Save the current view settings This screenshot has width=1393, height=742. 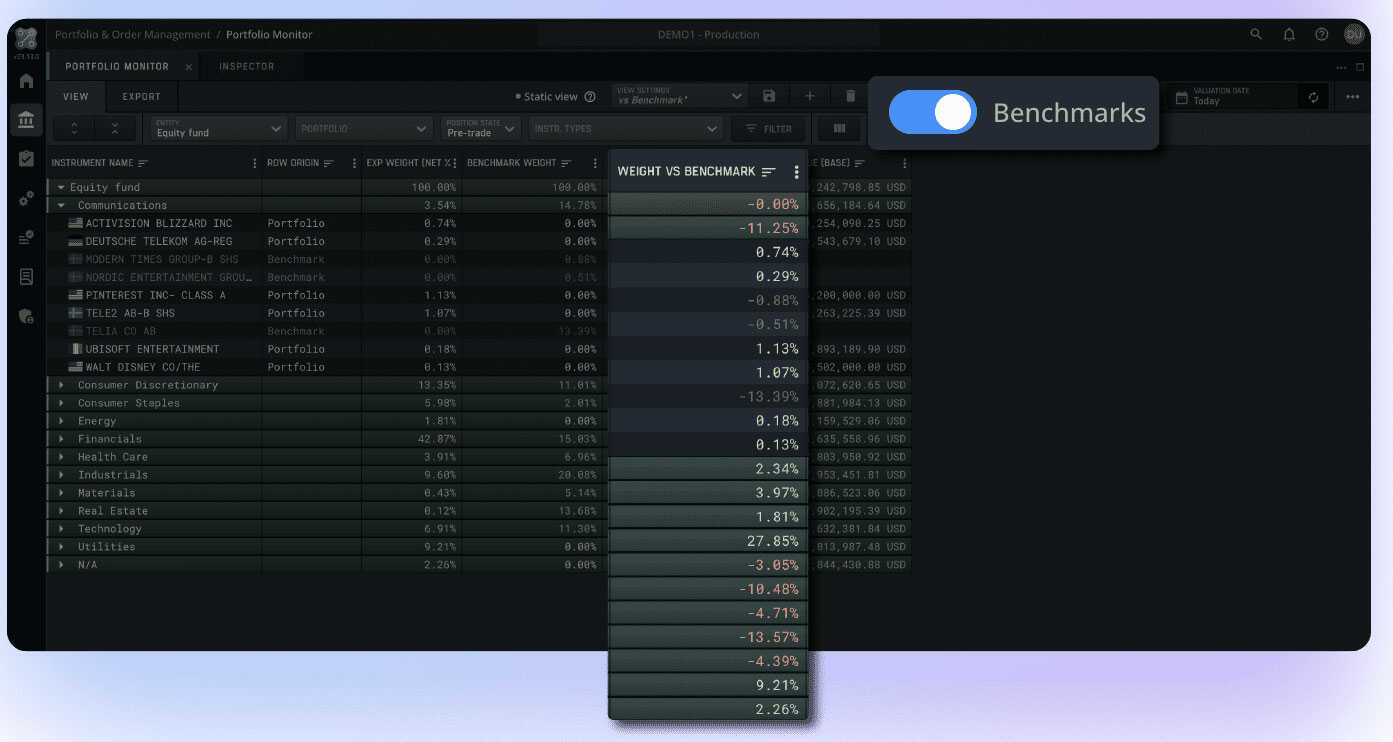point(769,96)
